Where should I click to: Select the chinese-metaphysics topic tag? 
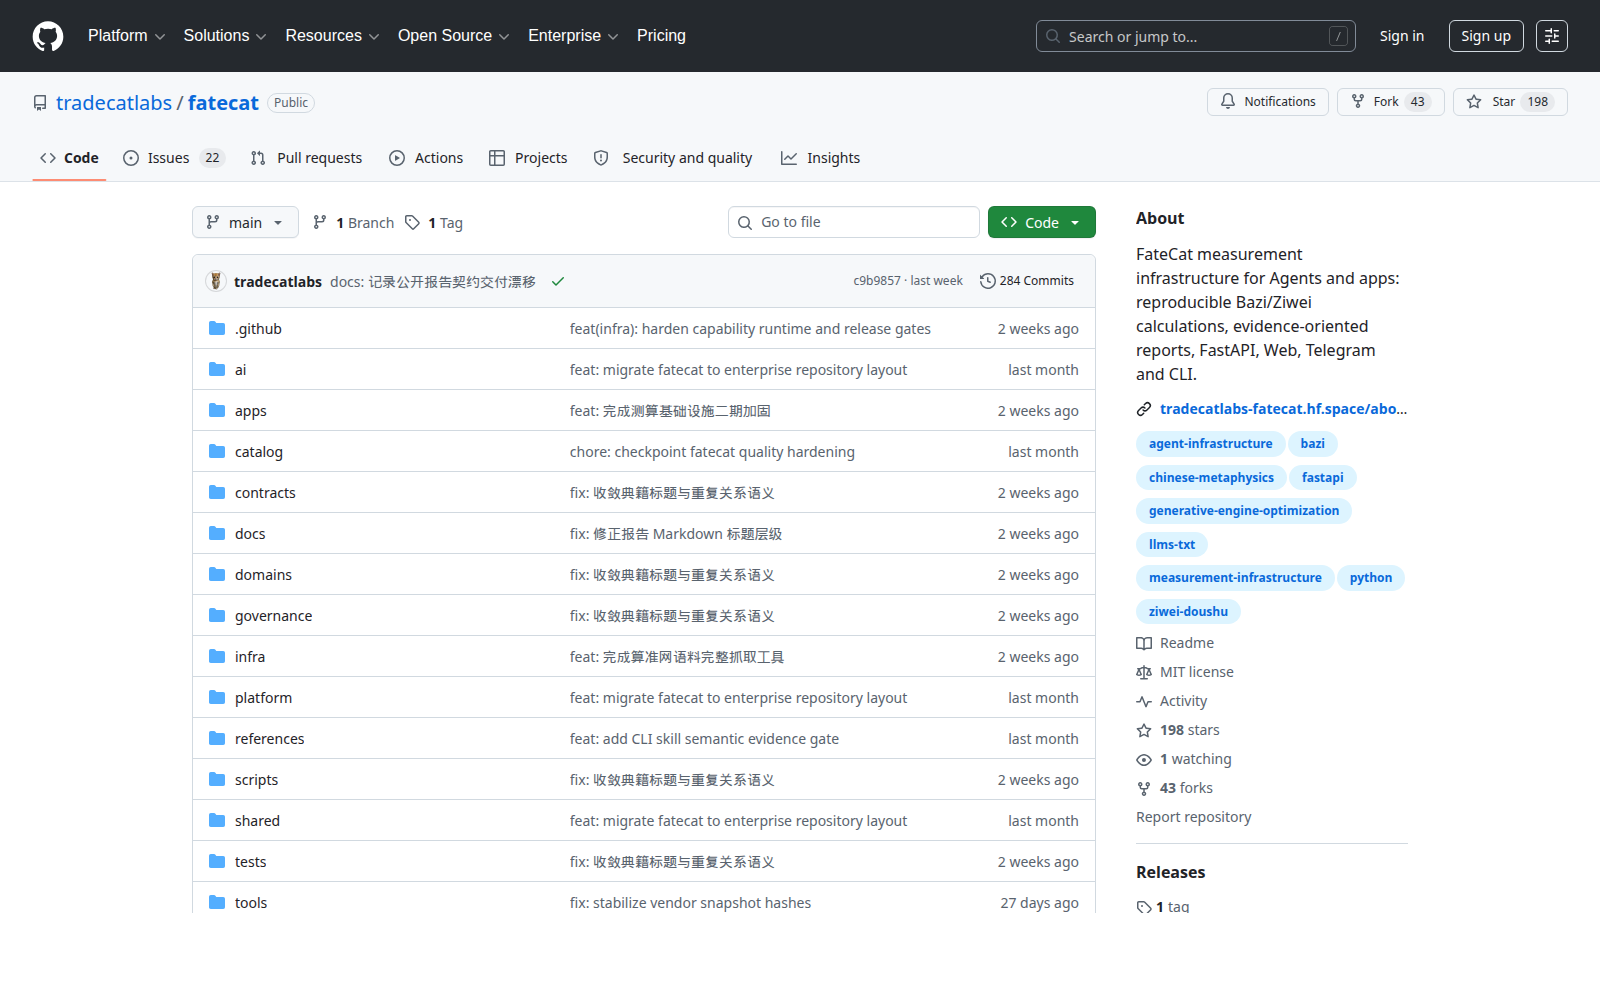1211,477
